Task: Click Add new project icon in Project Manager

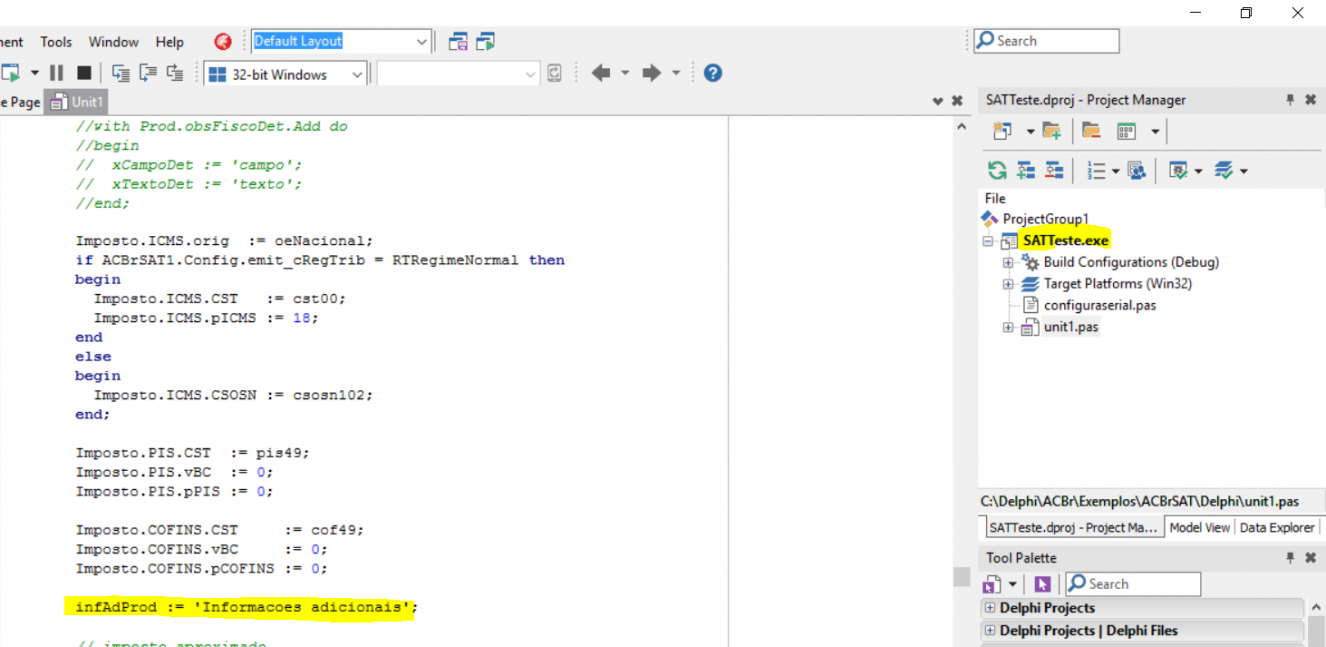Action: (1001, 131)
